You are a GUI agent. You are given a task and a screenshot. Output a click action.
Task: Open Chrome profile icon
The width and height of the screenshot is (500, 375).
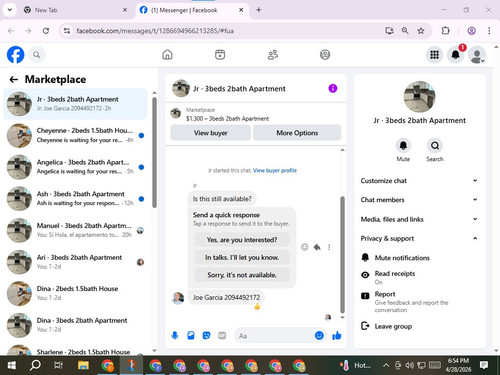click(x=471, y=31)
